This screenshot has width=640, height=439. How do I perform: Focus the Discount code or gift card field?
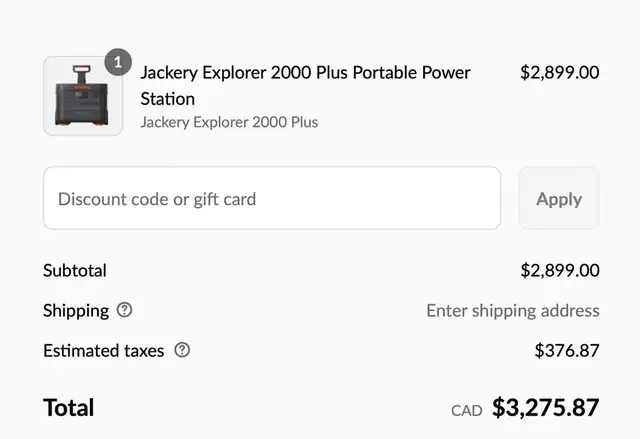[272, 198]
